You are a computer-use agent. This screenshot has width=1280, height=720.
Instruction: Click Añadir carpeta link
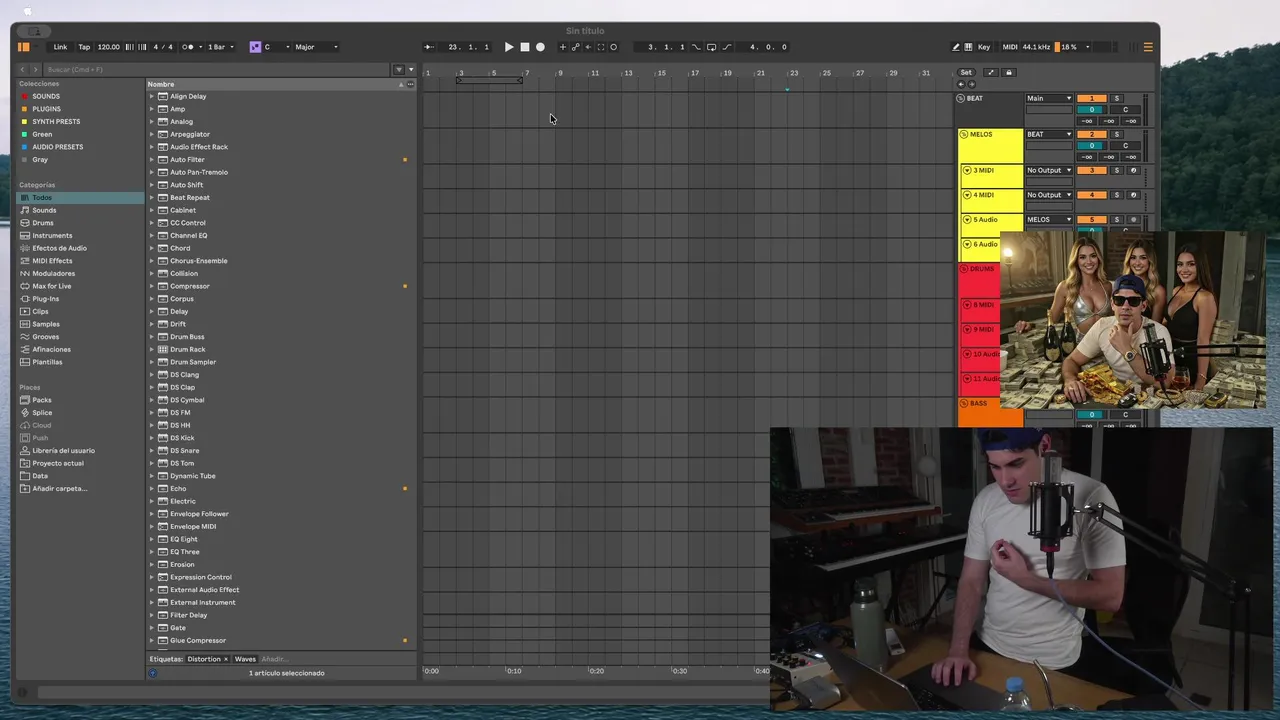click(x=59, y=488)
